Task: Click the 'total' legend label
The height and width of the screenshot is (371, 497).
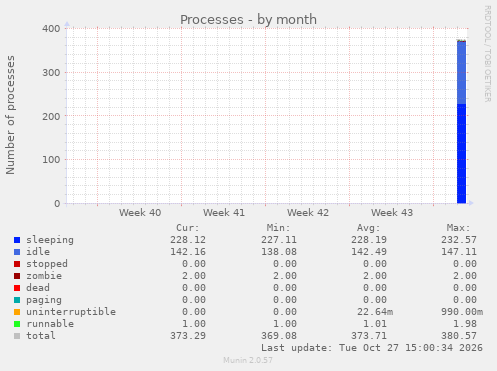Action: tap(41, 336)
